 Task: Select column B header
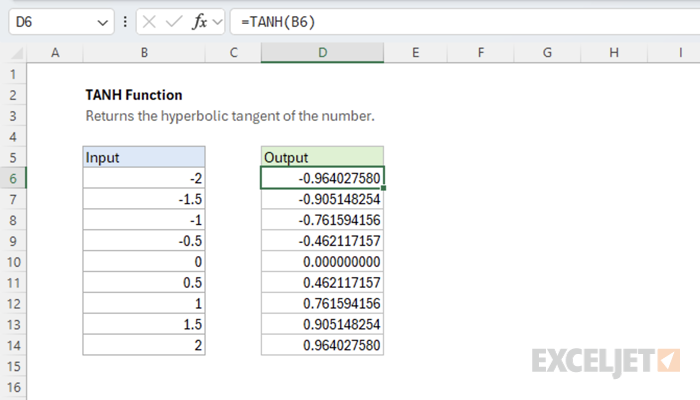click(x=144, y=53)
